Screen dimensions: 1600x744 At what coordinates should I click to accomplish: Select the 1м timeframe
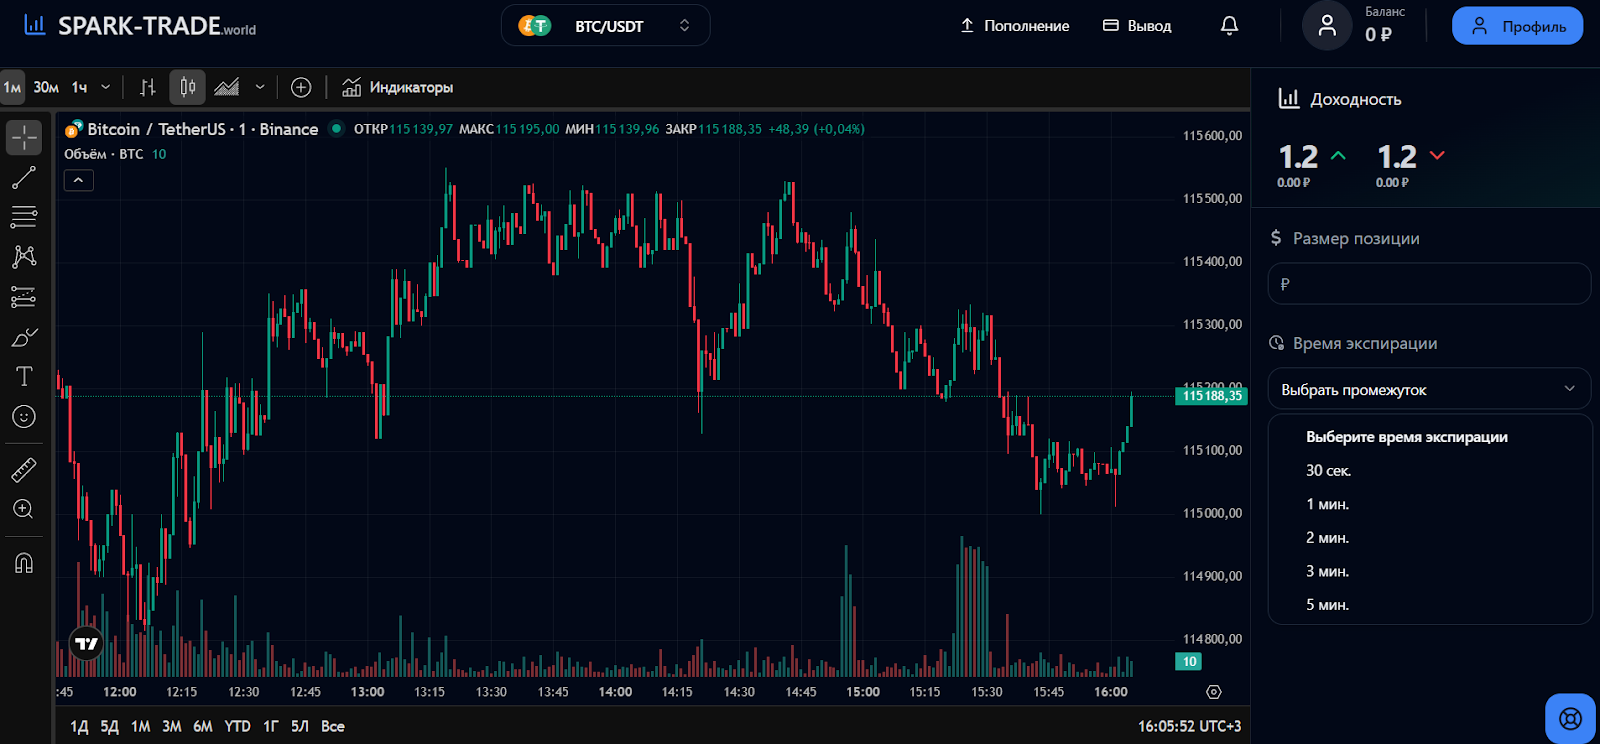12,88
